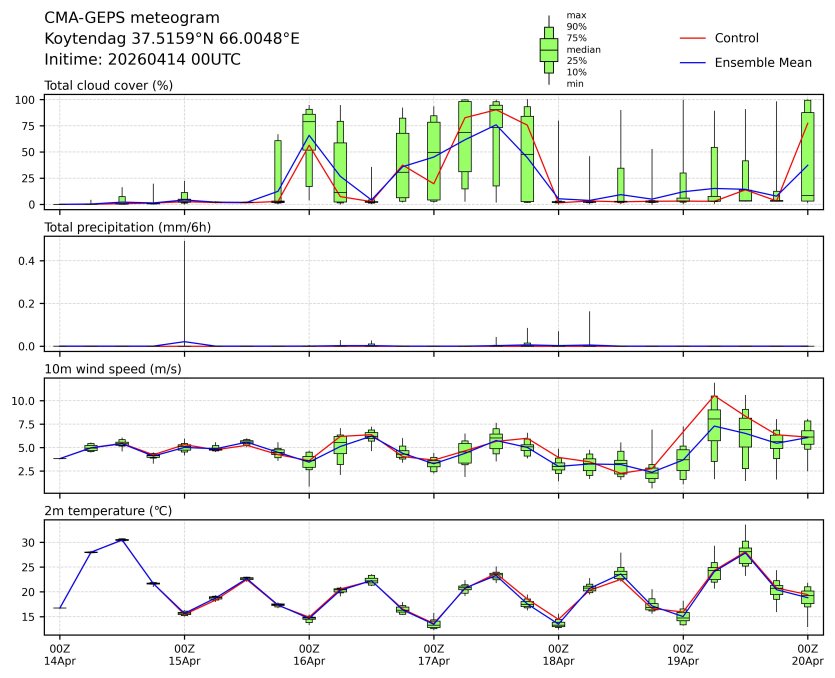
Task: Click the 00Z 16Apr time axis label
Action: 309,655
